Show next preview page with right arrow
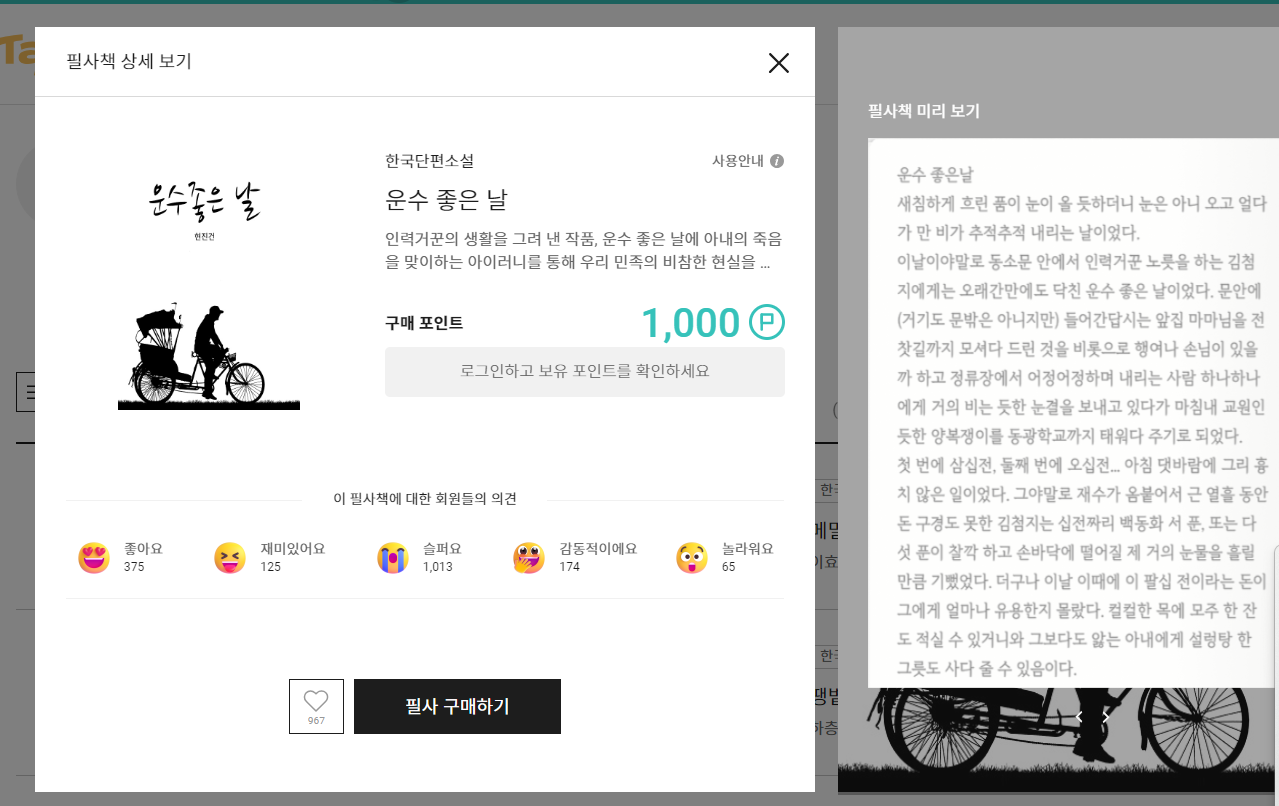1279x806 pixels. click(x=1105, y=717)
